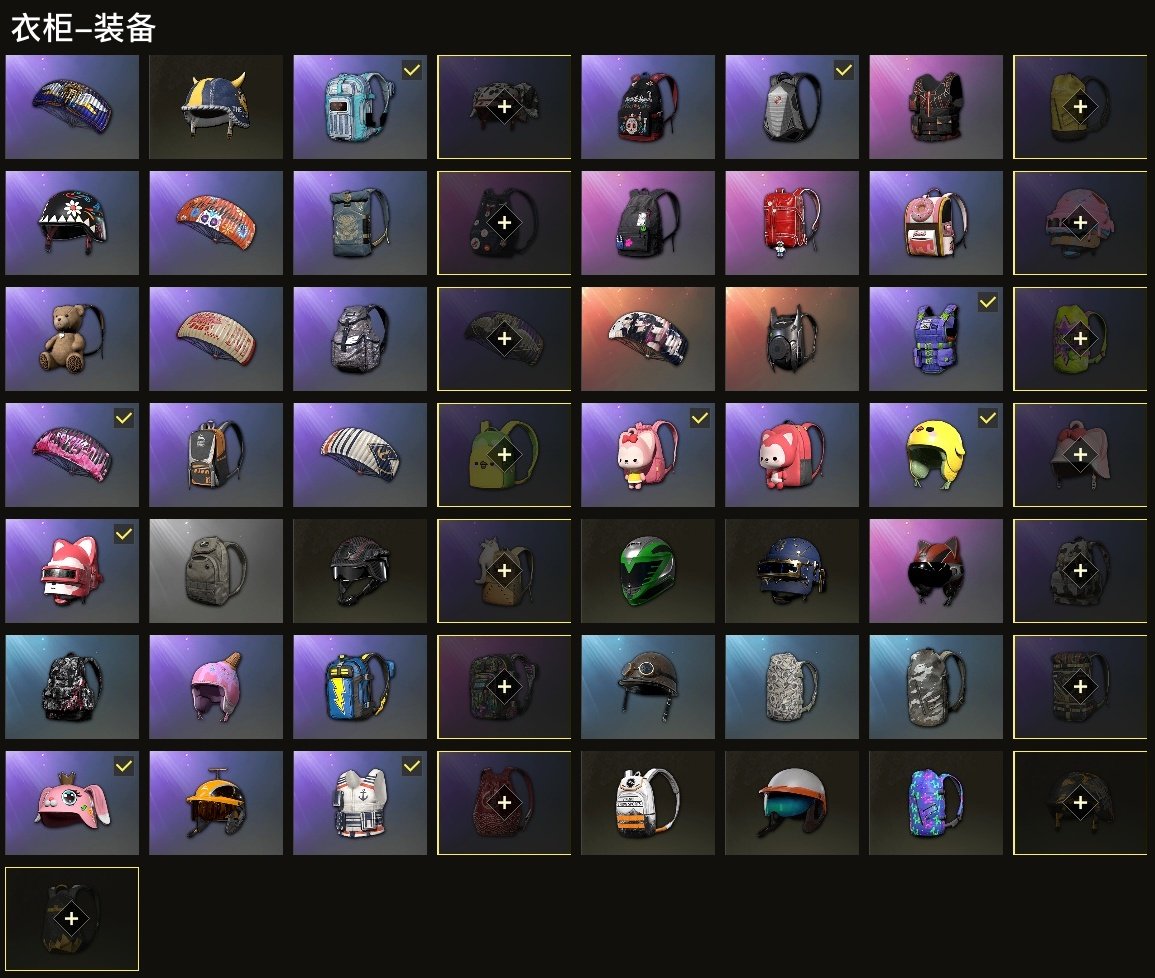
Task: Choose the pink ice cream cone helmet
Action: [x=216, y=686]
